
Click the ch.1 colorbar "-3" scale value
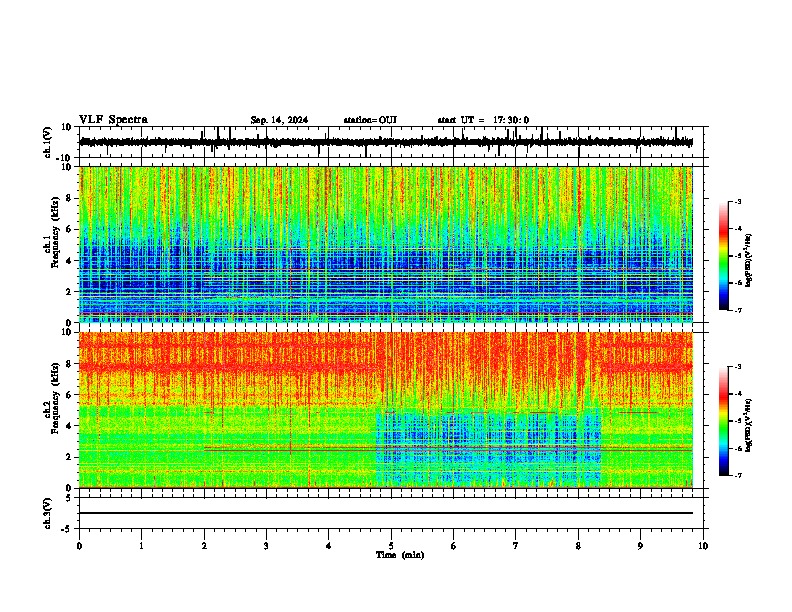(737, 202)
